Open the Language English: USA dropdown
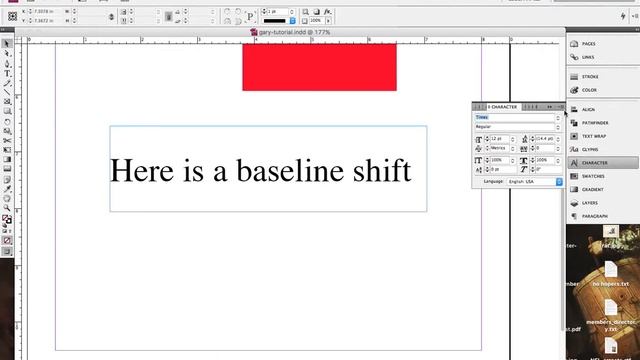Image resolution: width=640 pixels, height=360 pixels. (x=535, y=182)
